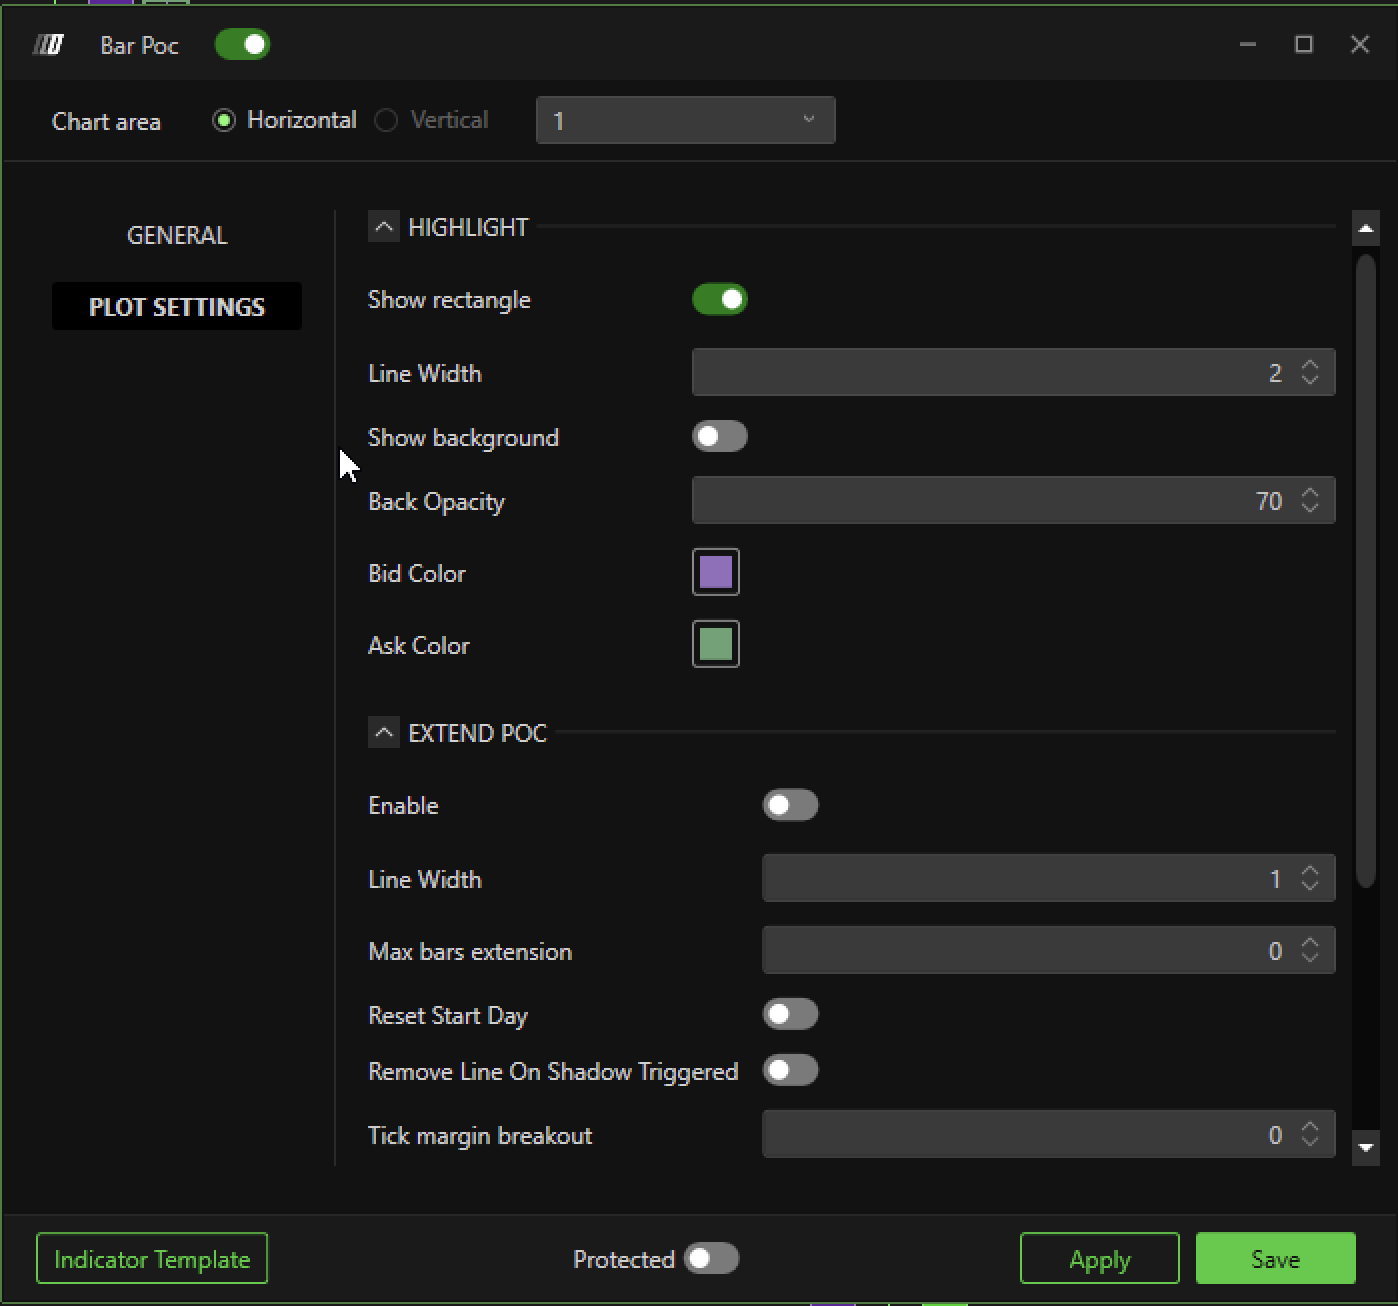Turn on the Extend POC Enable switch
The image size is (1398, 1306).
point(790,806)
